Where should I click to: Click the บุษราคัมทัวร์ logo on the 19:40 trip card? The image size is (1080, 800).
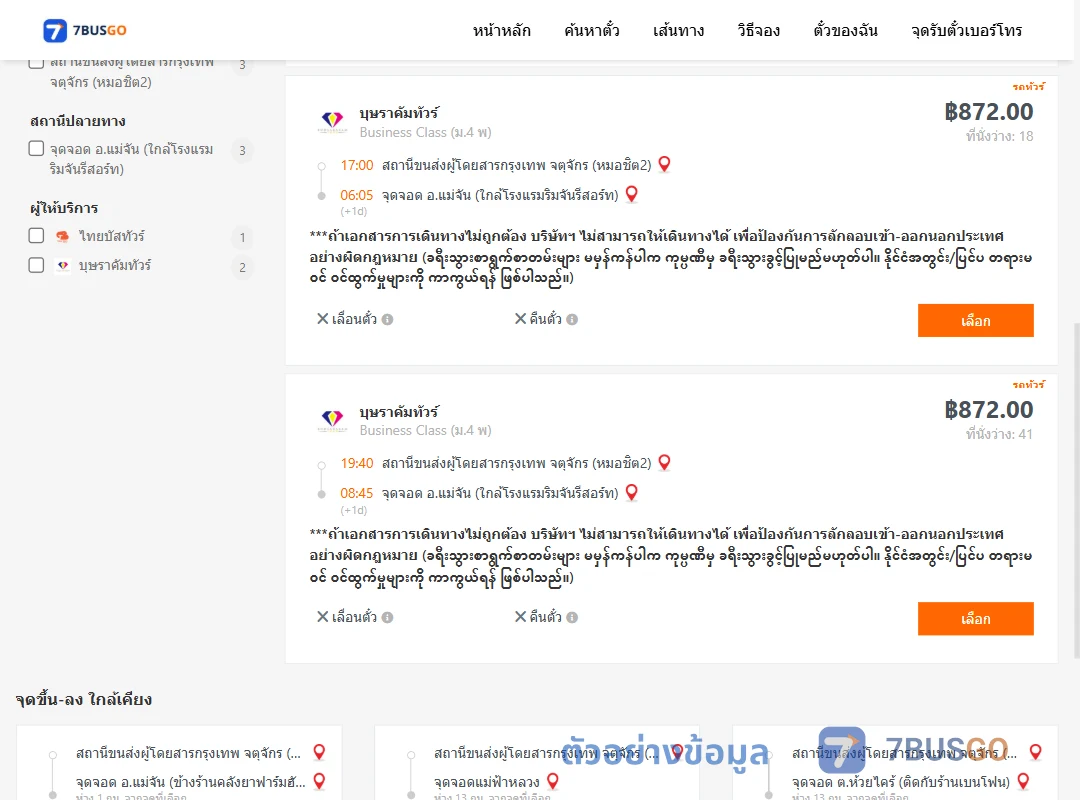pos(333,420)
